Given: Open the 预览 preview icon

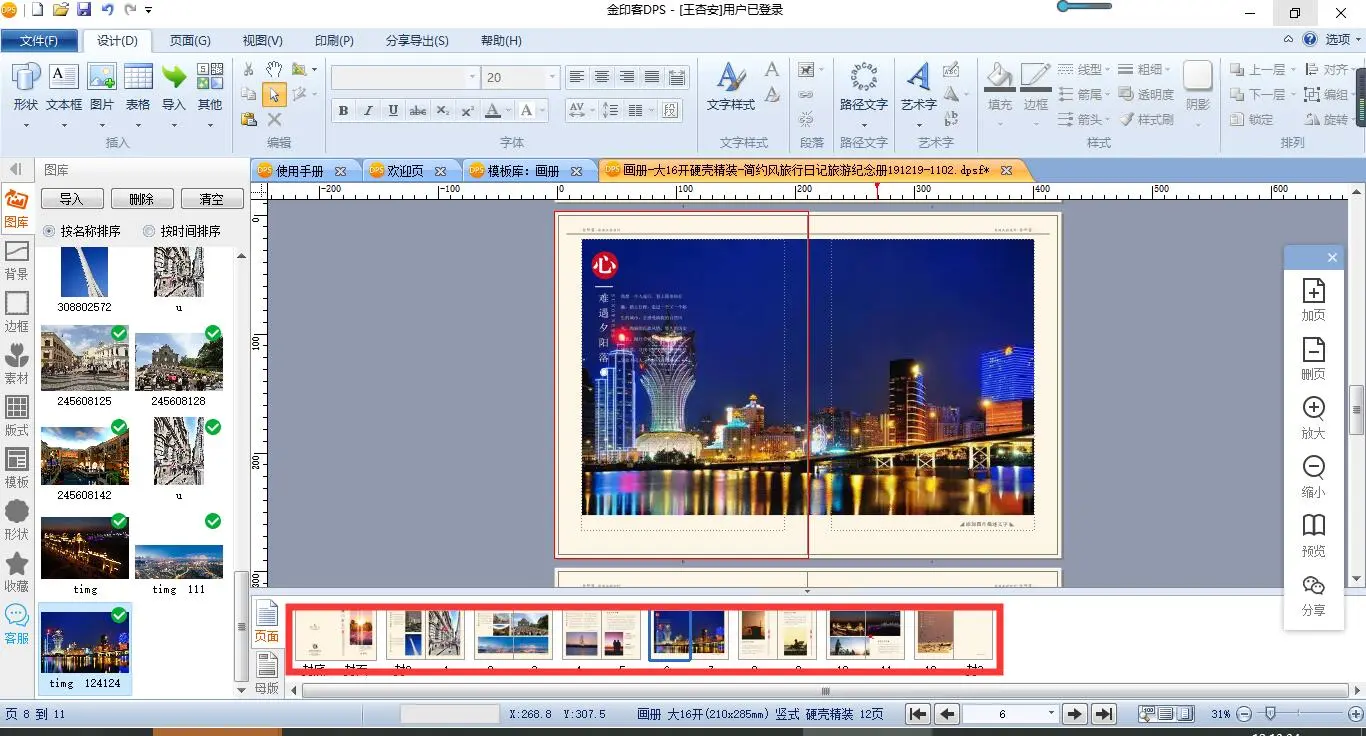Looking at the screenshot, I should point(1313,527).
